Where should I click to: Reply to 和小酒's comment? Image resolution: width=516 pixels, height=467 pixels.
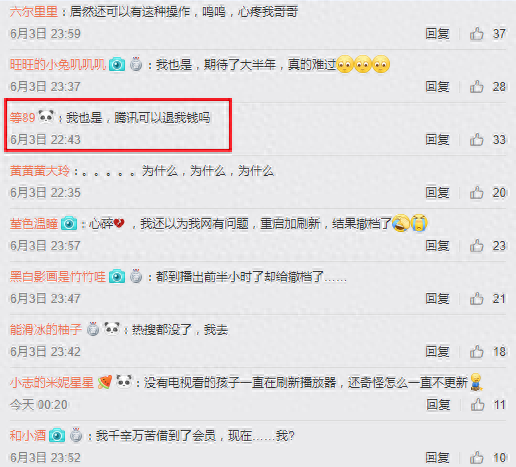tap(437, 458)
